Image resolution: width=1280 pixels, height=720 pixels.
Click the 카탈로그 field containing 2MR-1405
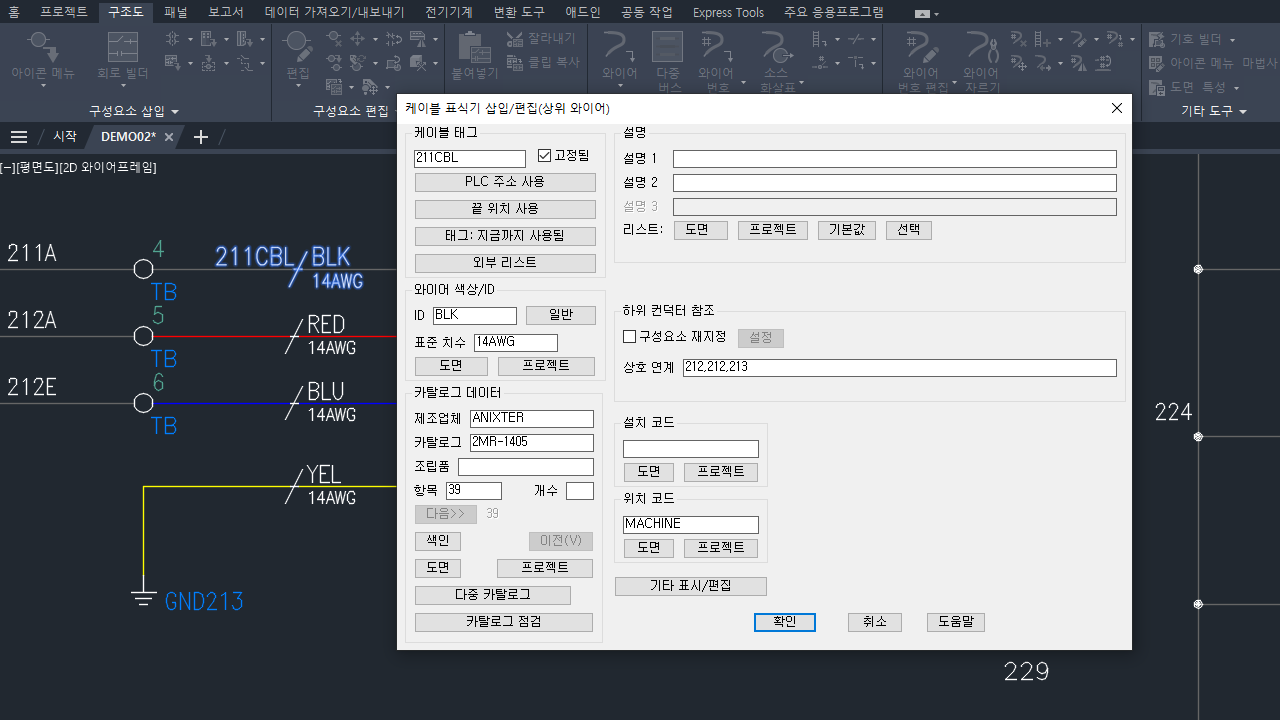[x=532, y=442]
